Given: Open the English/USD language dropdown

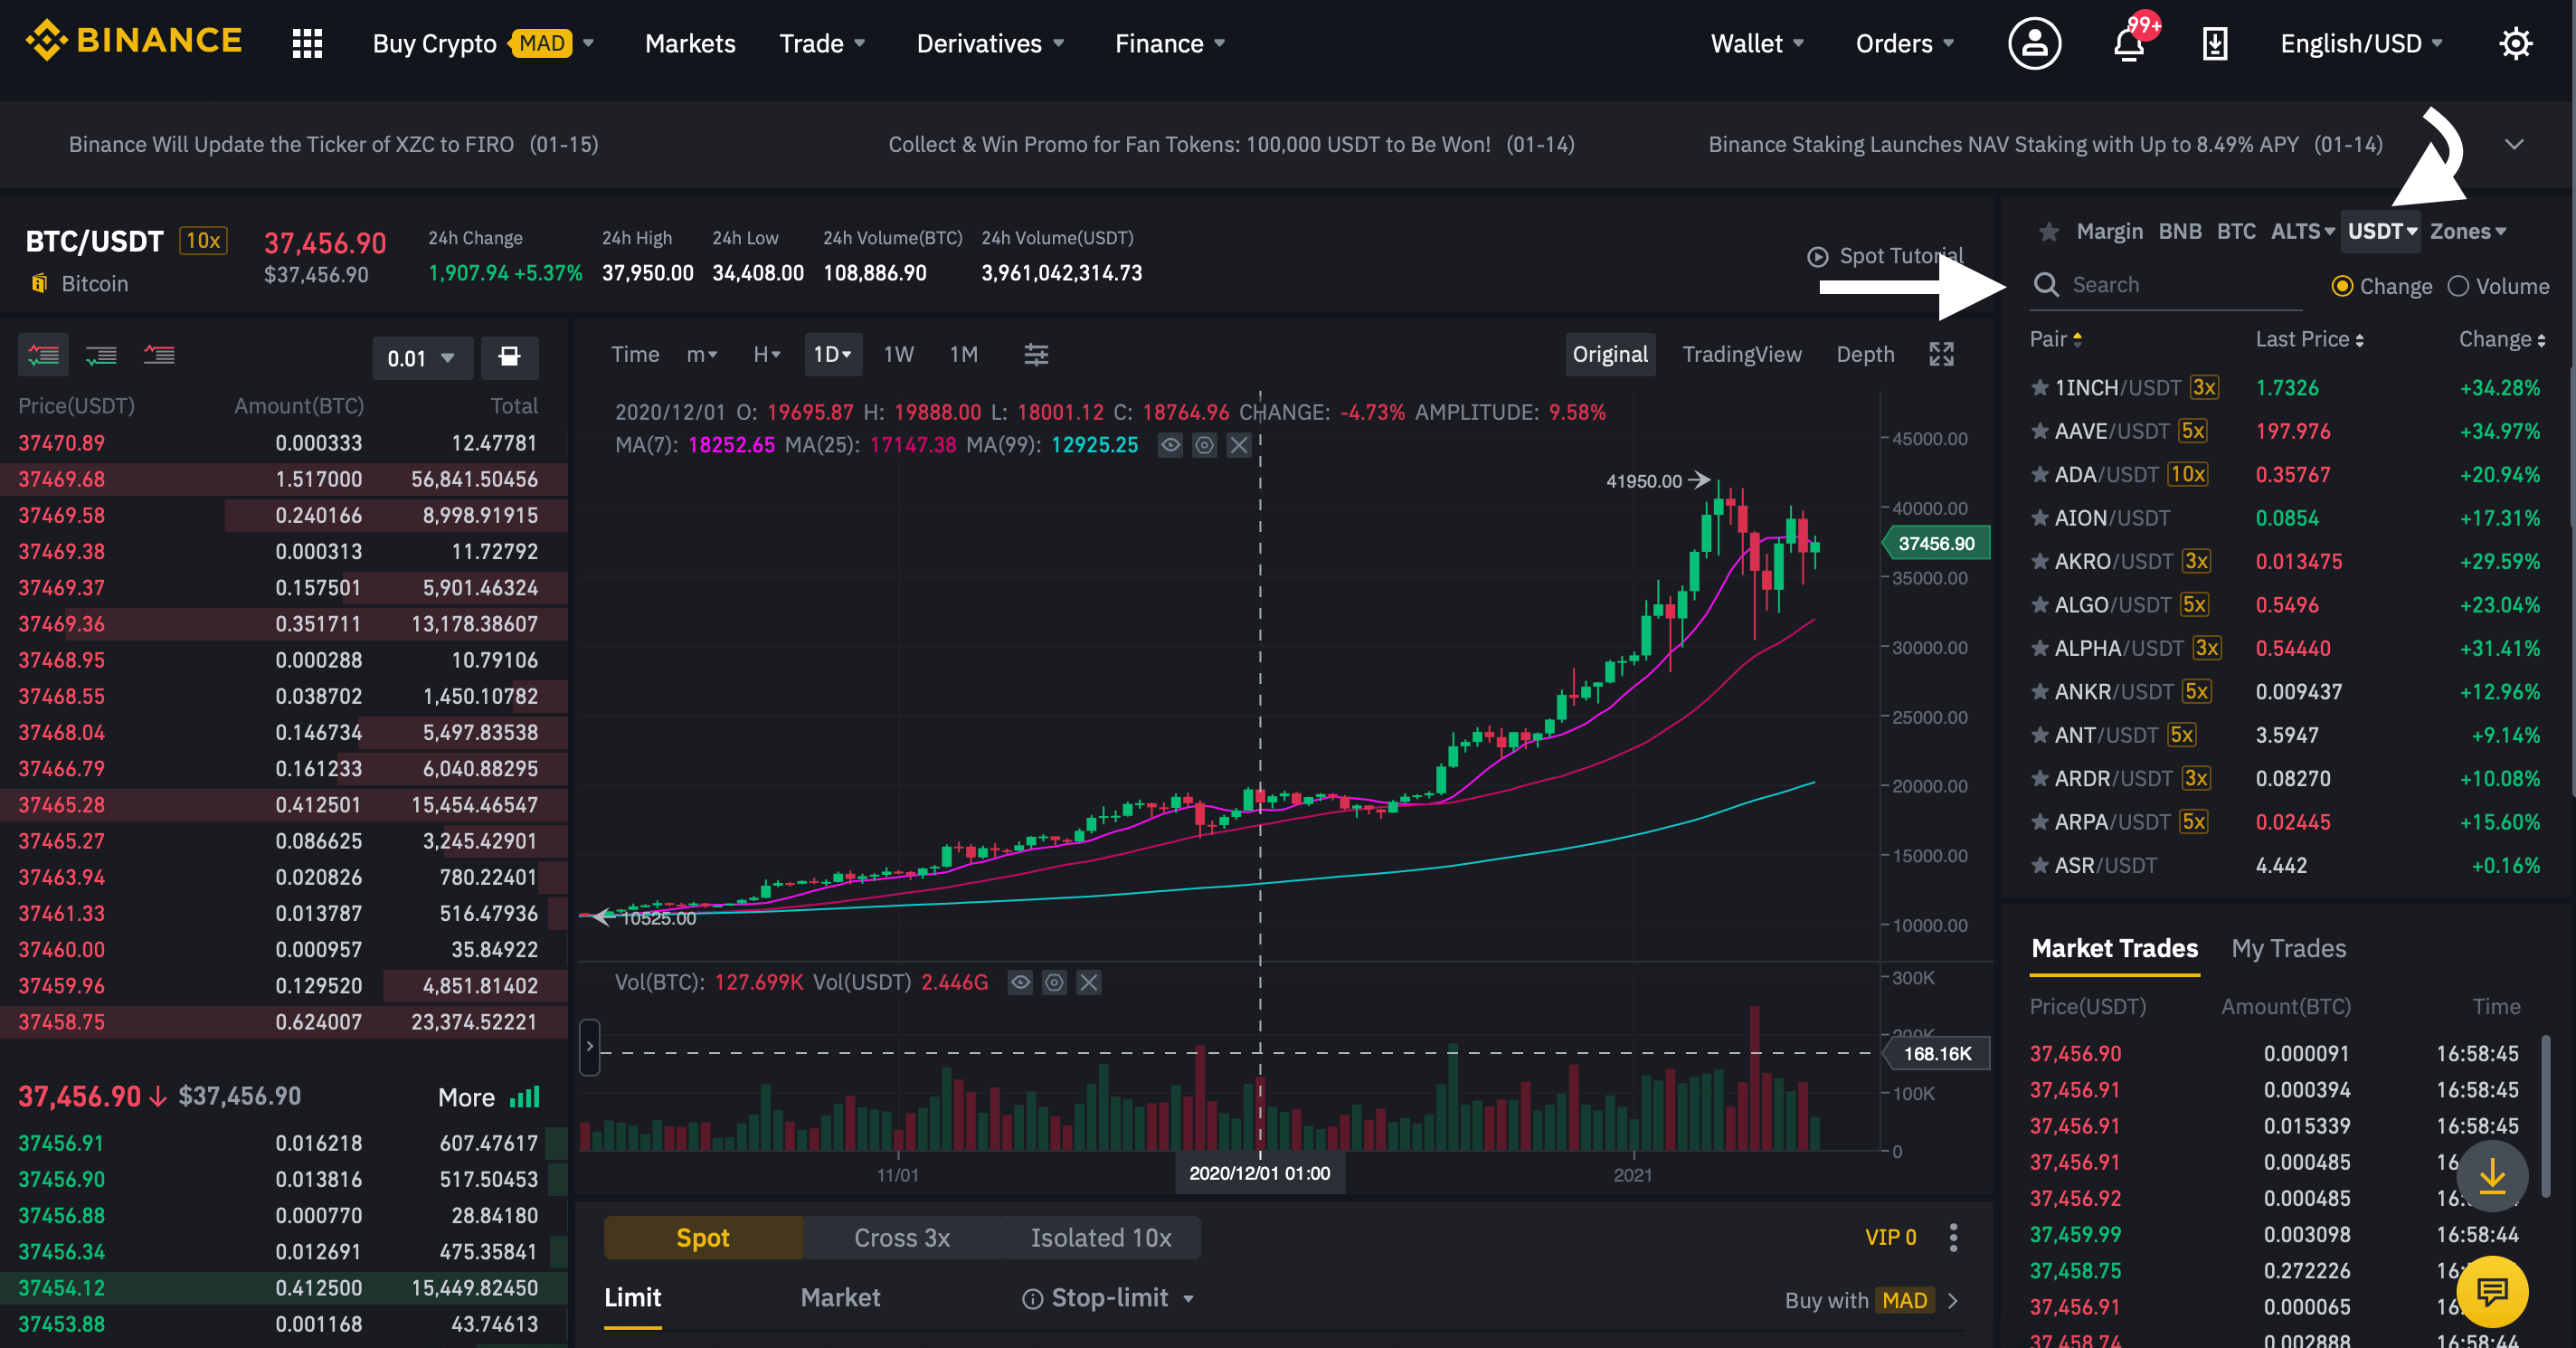Looking at the screenshot, I should [x=2361, y=43].
